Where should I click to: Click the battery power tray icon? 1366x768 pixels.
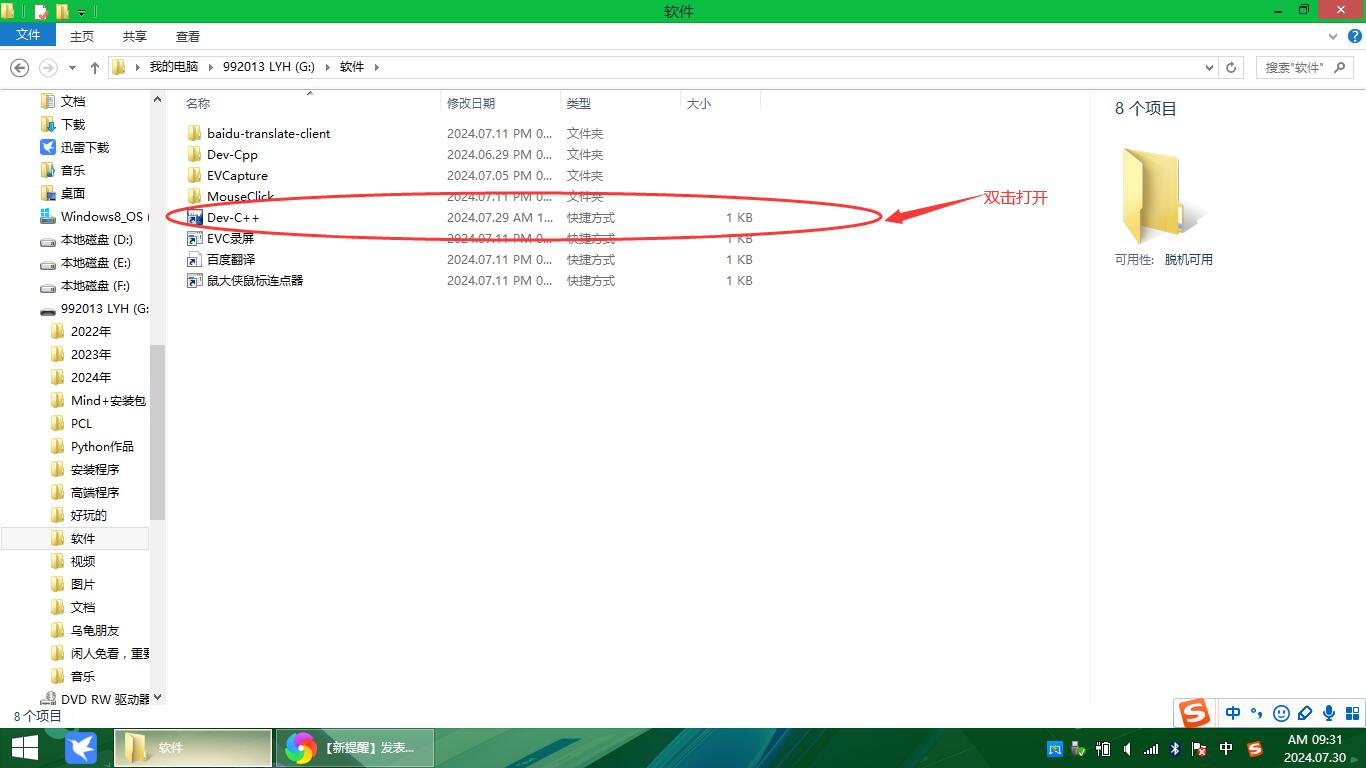click(x=1103, y=749)
